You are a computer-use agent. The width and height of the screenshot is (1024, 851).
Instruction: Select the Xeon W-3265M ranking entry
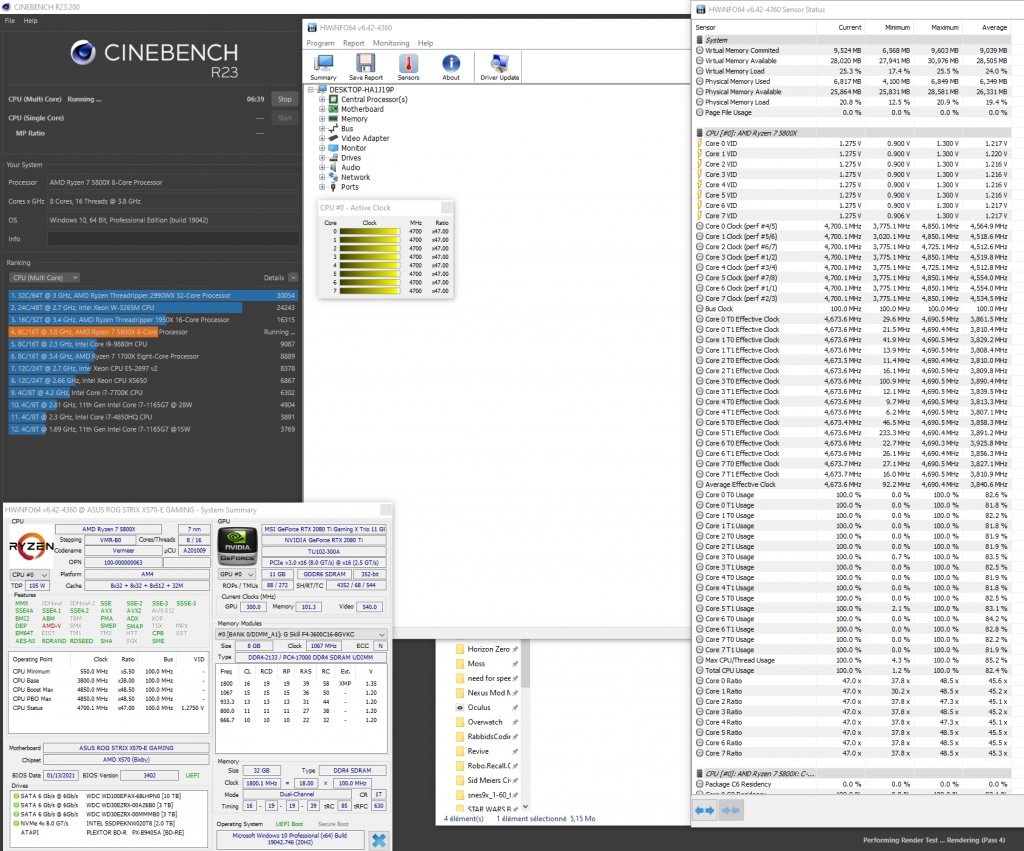point(153,308)
